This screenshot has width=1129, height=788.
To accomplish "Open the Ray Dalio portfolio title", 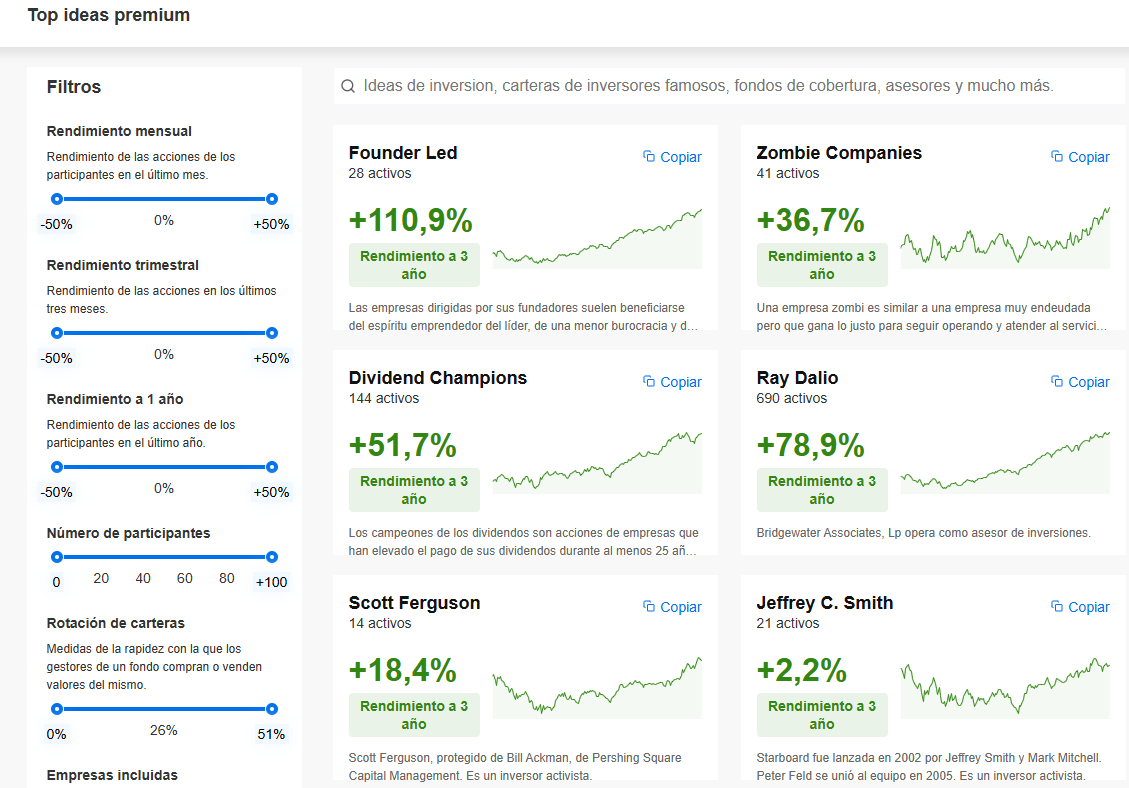I will [797, 378].
